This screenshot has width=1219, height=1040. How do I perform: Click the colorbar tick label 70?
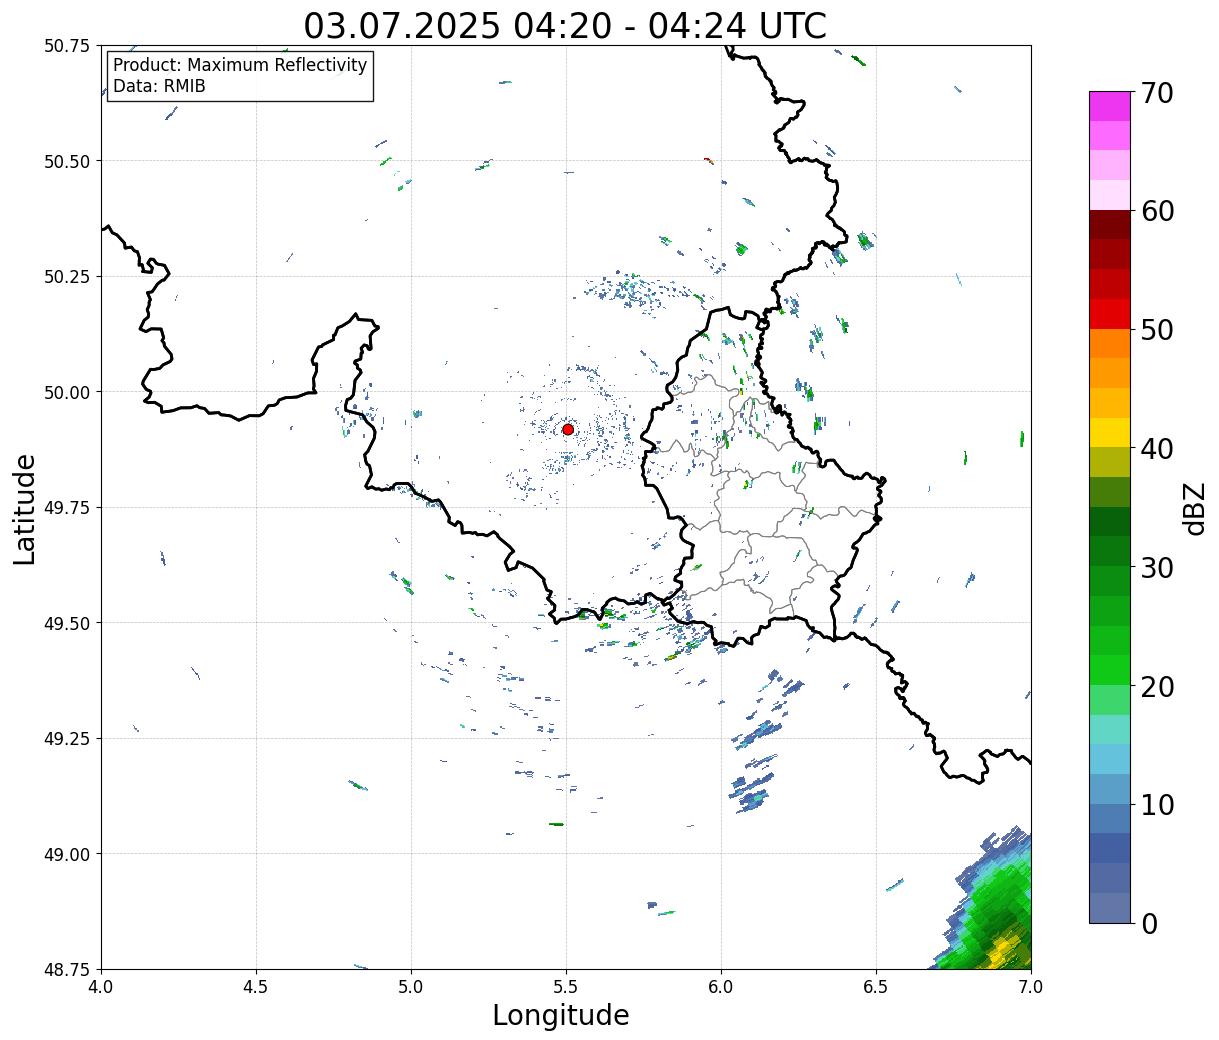click(x=1157, y=93)
